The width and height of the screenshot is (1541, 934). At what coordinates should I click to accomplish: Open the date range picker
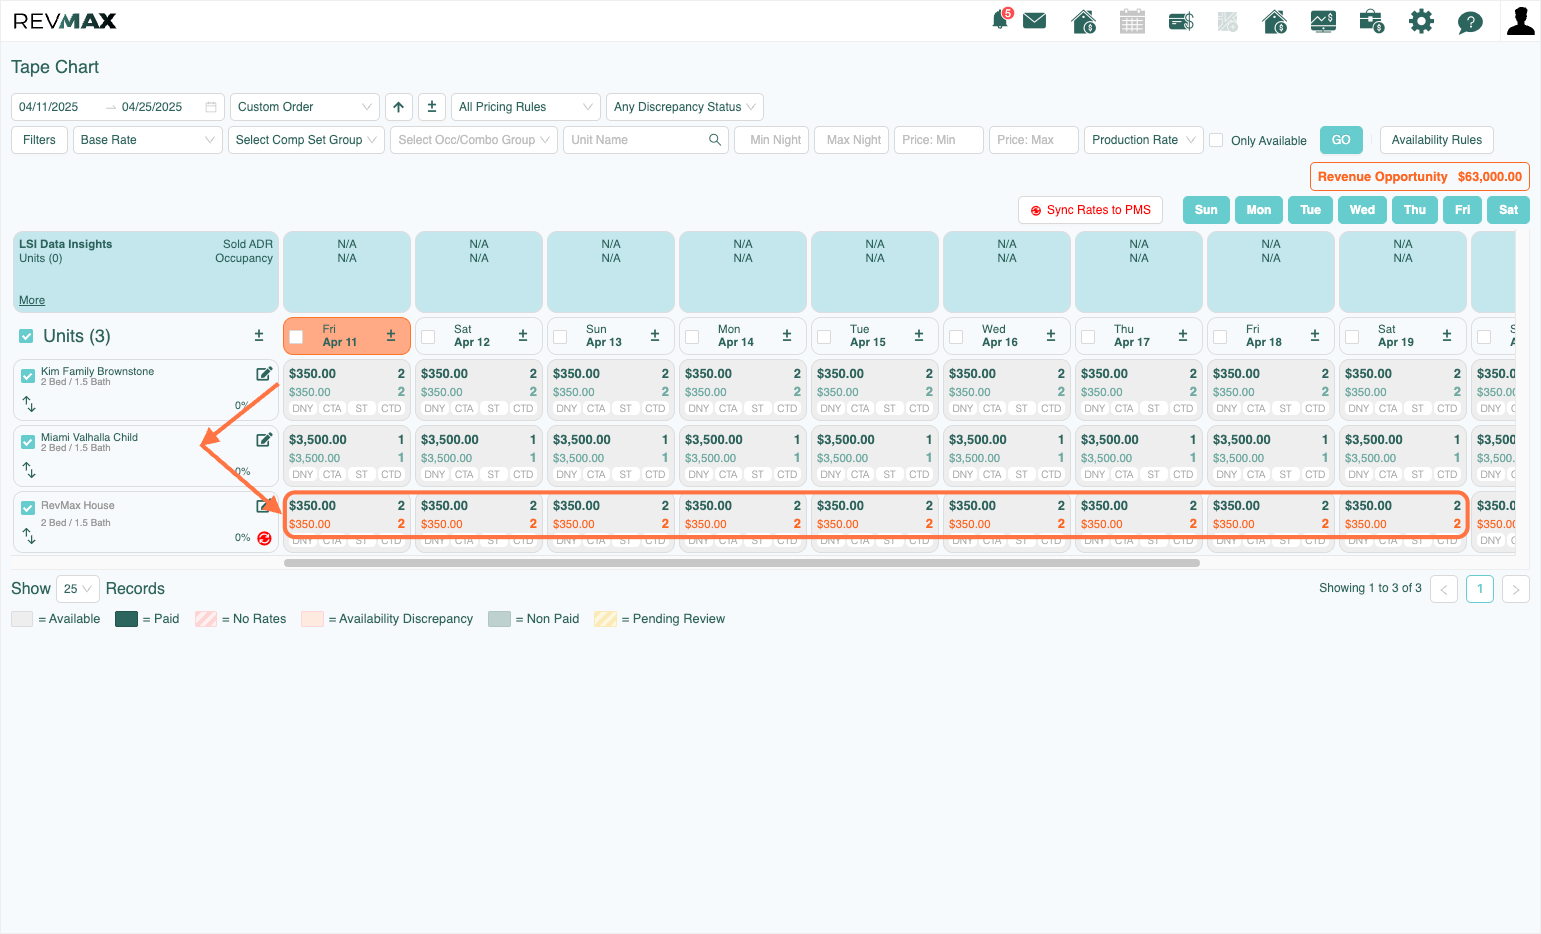[118, 107]
